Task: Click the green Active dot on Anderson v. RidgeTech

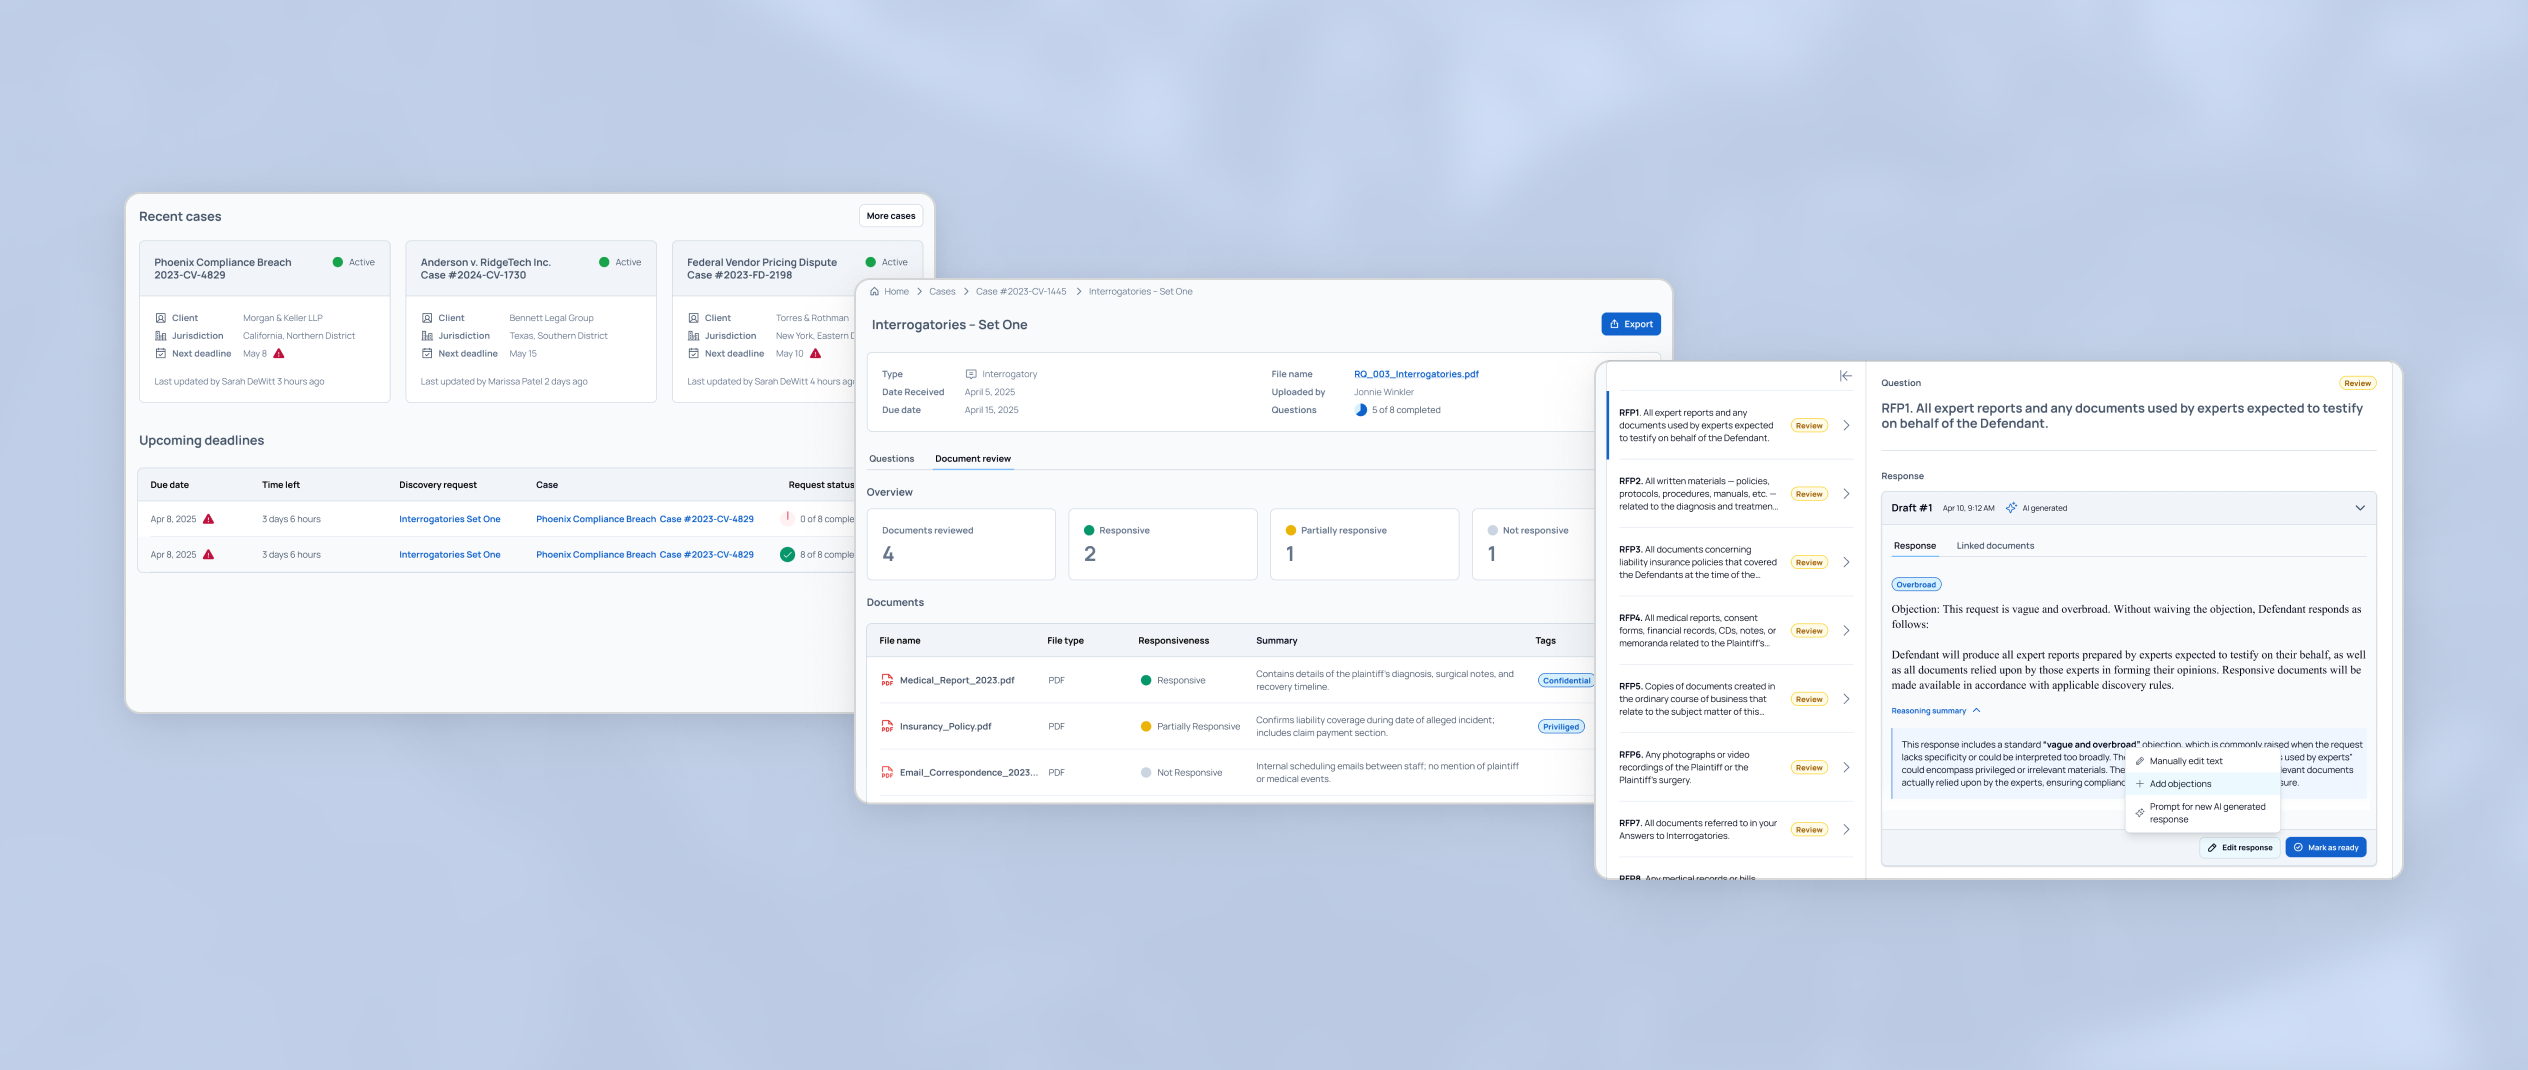Action: point(604,262)
